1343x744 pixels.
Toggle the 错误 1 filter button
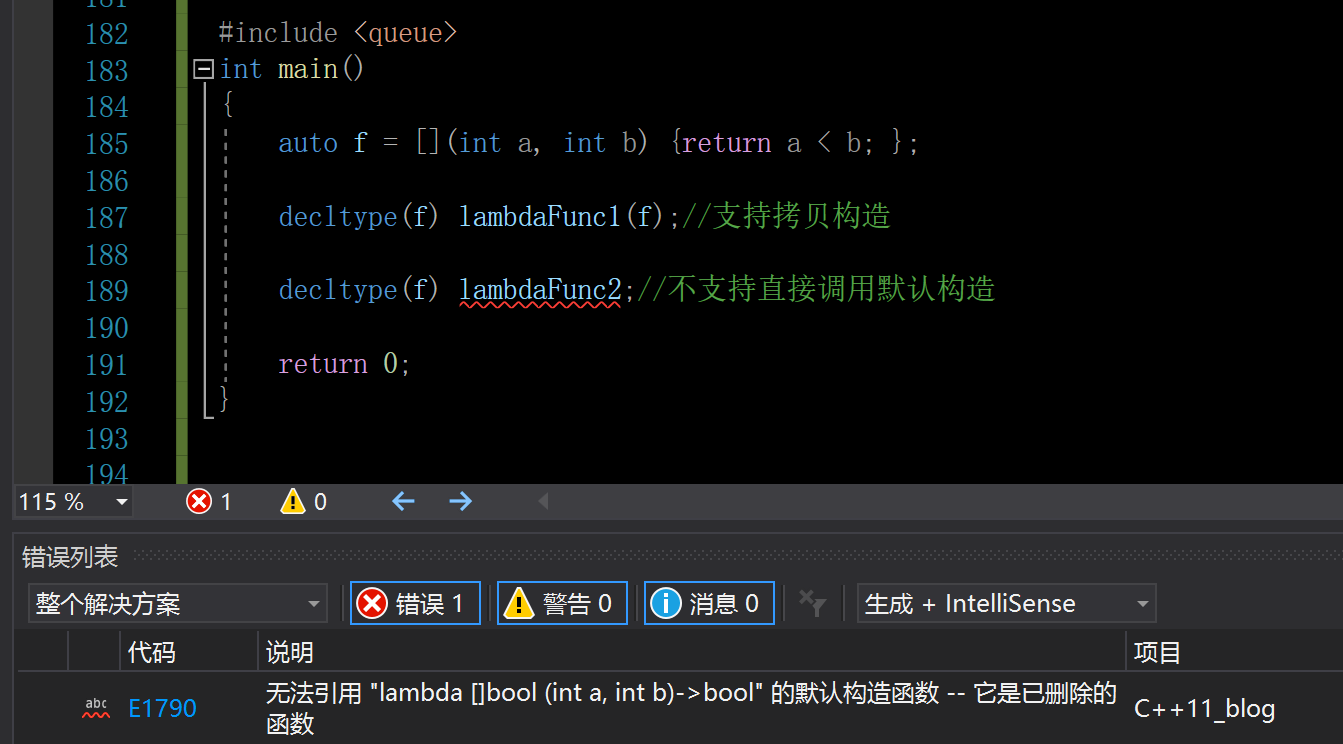pos(415,604)
